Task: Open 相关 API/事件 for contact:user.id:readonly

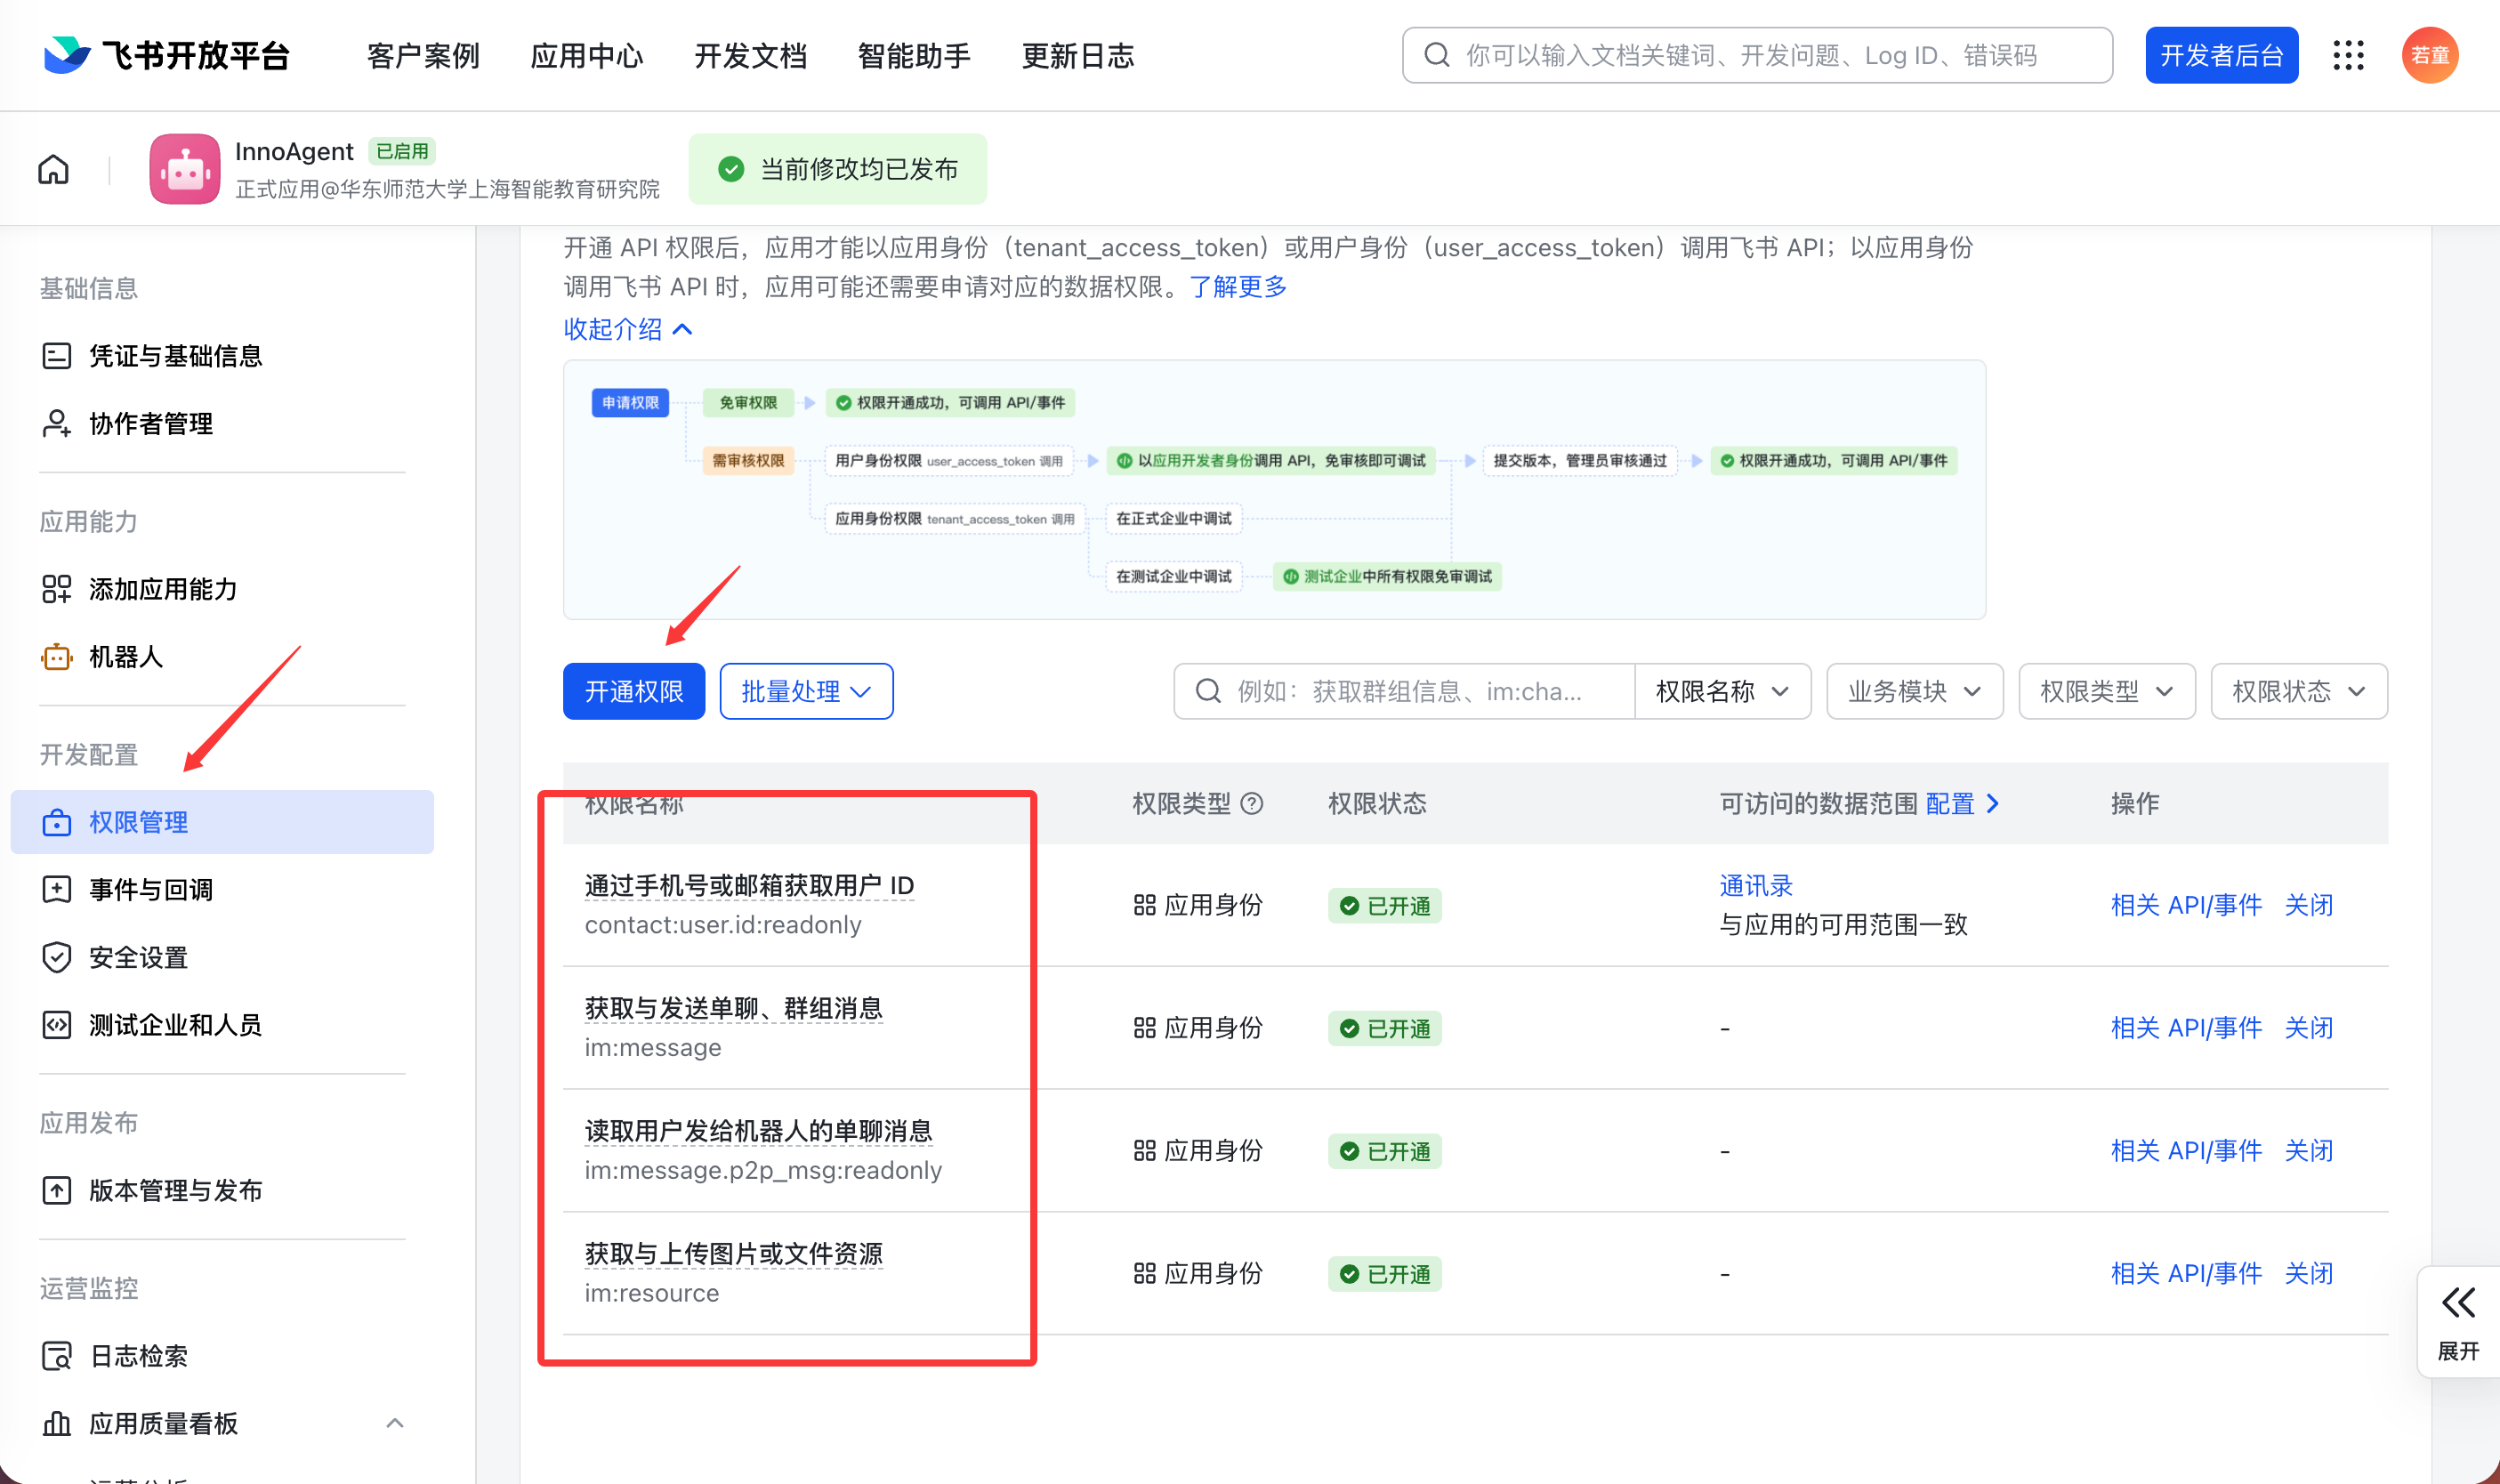Action: 2186,905
